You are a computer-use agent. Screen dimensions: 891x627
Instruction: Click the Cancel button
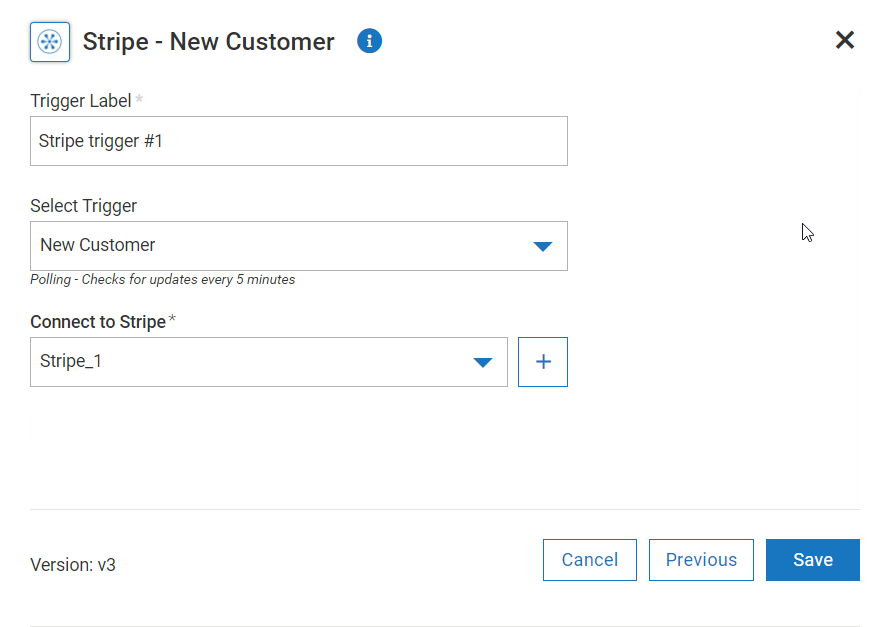(x=589, y=560)
